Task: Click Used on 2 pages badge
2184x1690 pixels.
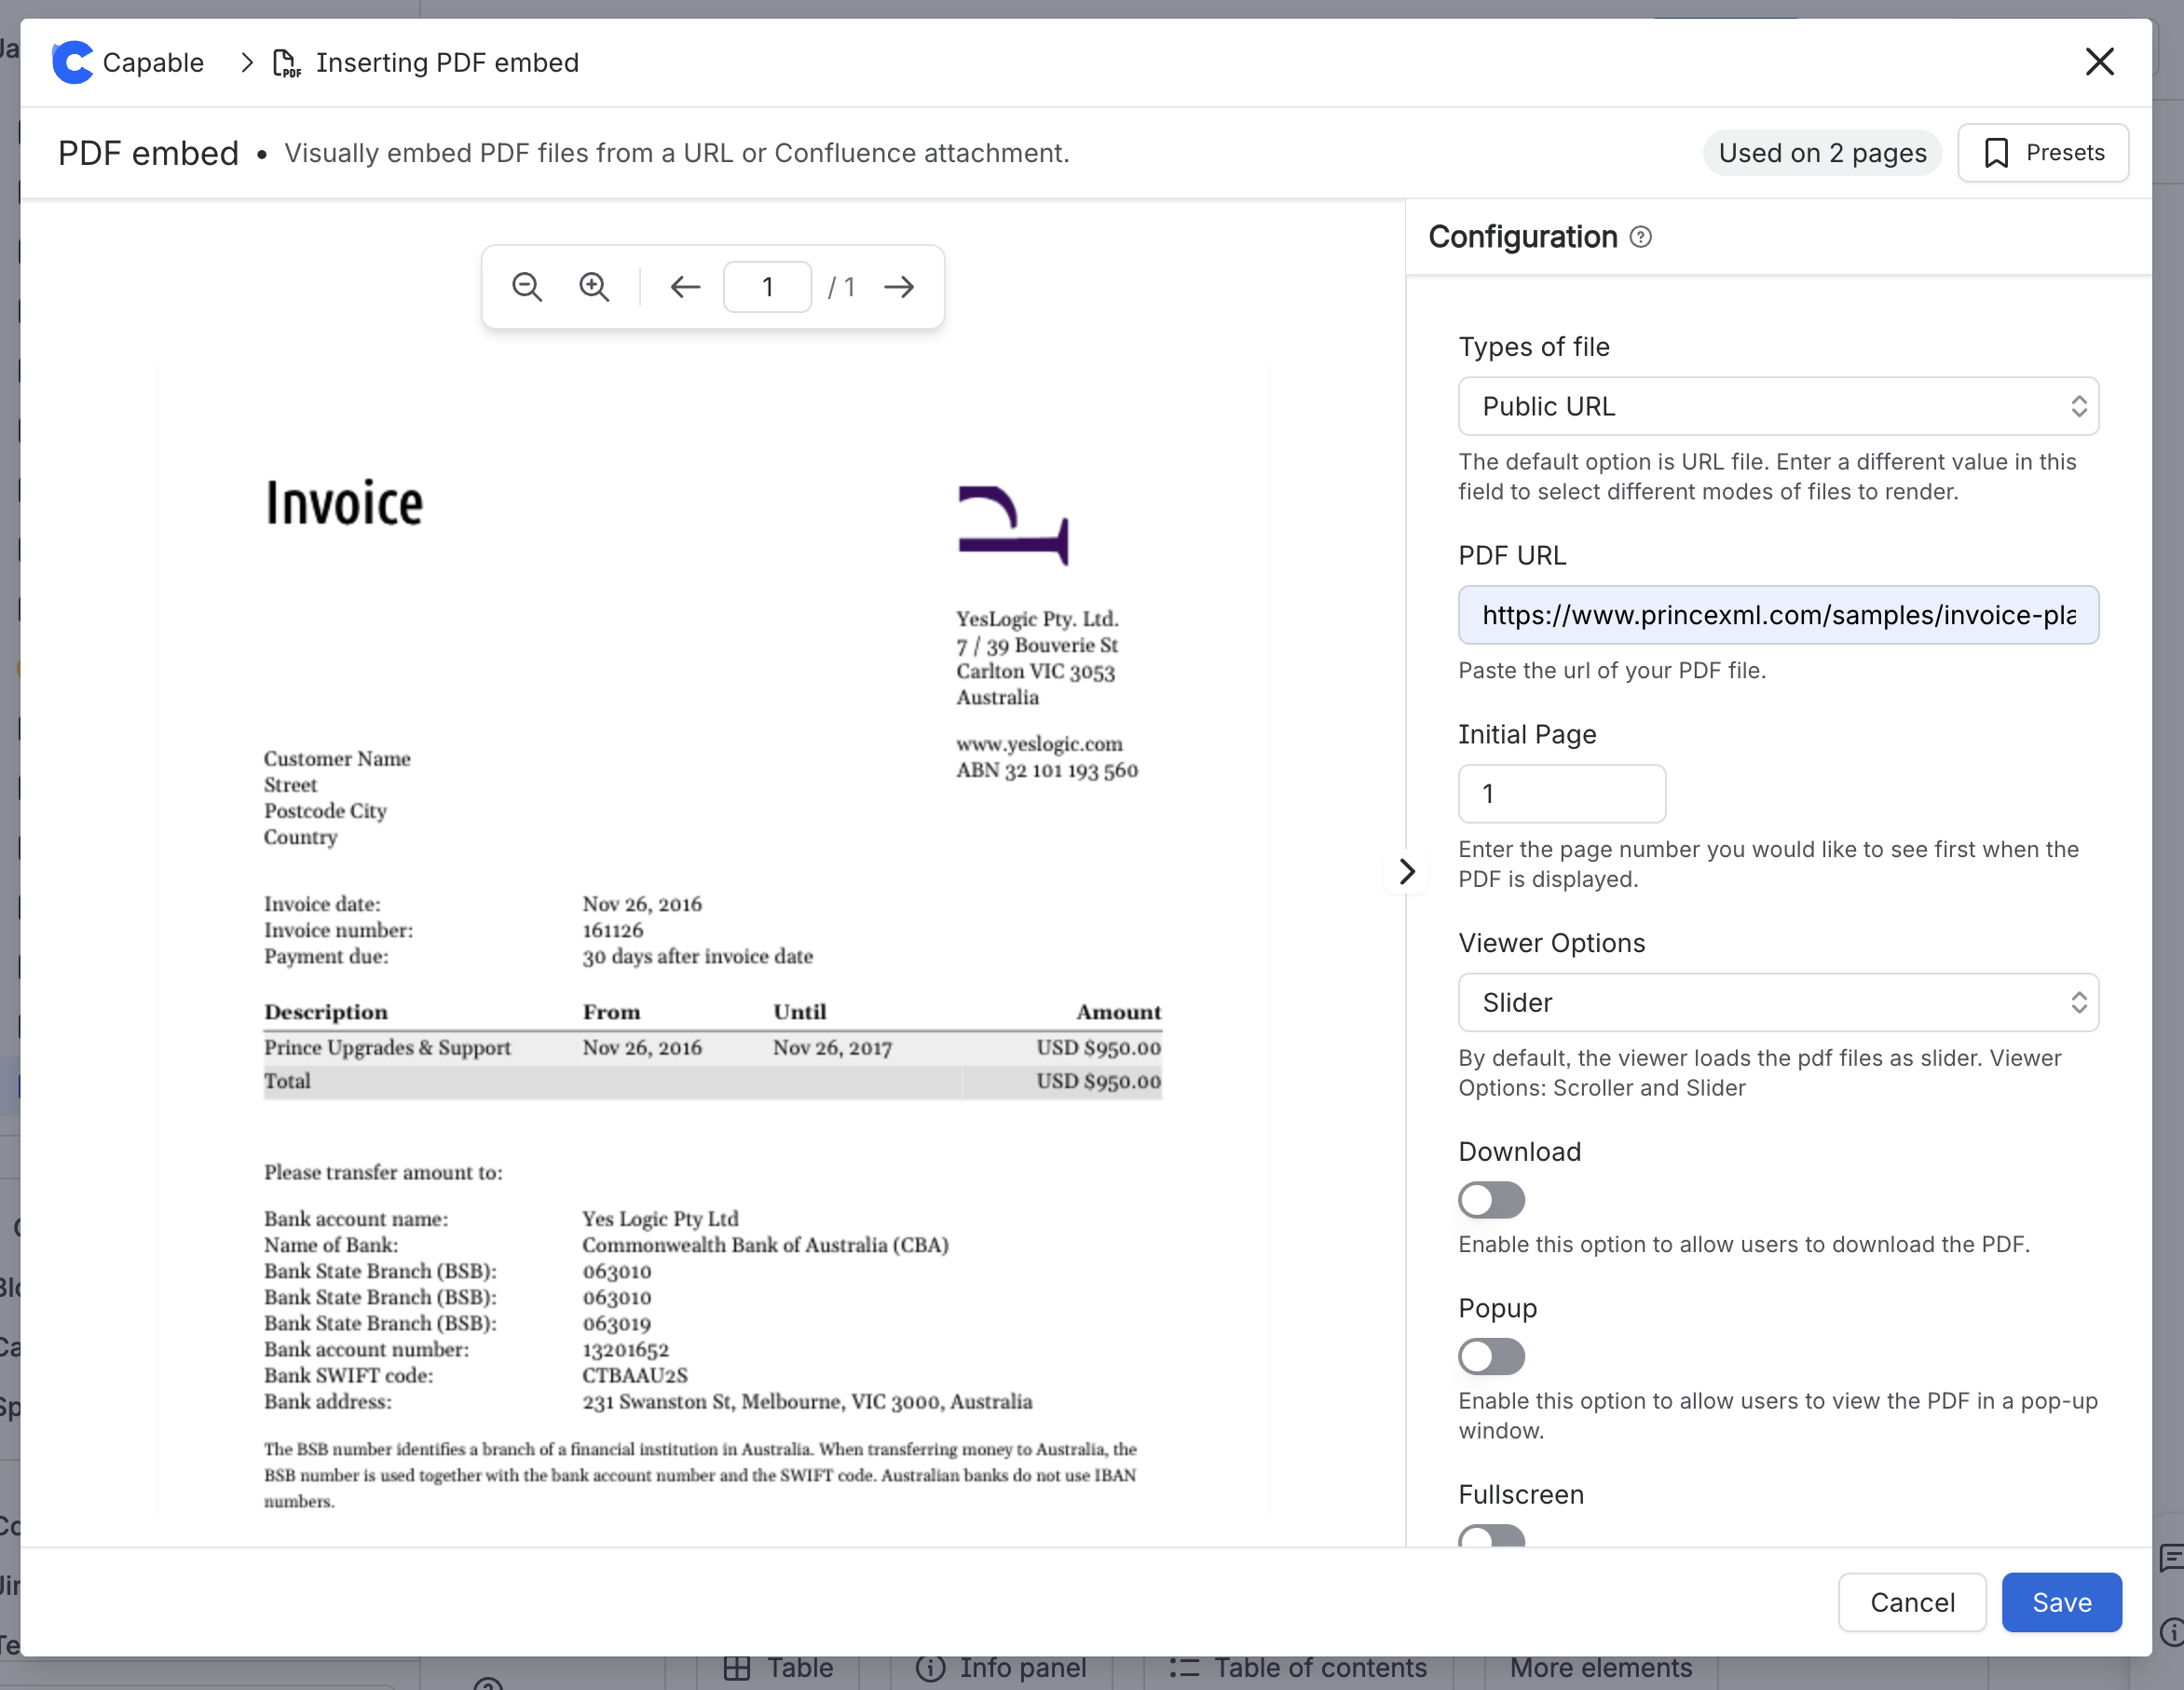Action: tap(1822, 153)
